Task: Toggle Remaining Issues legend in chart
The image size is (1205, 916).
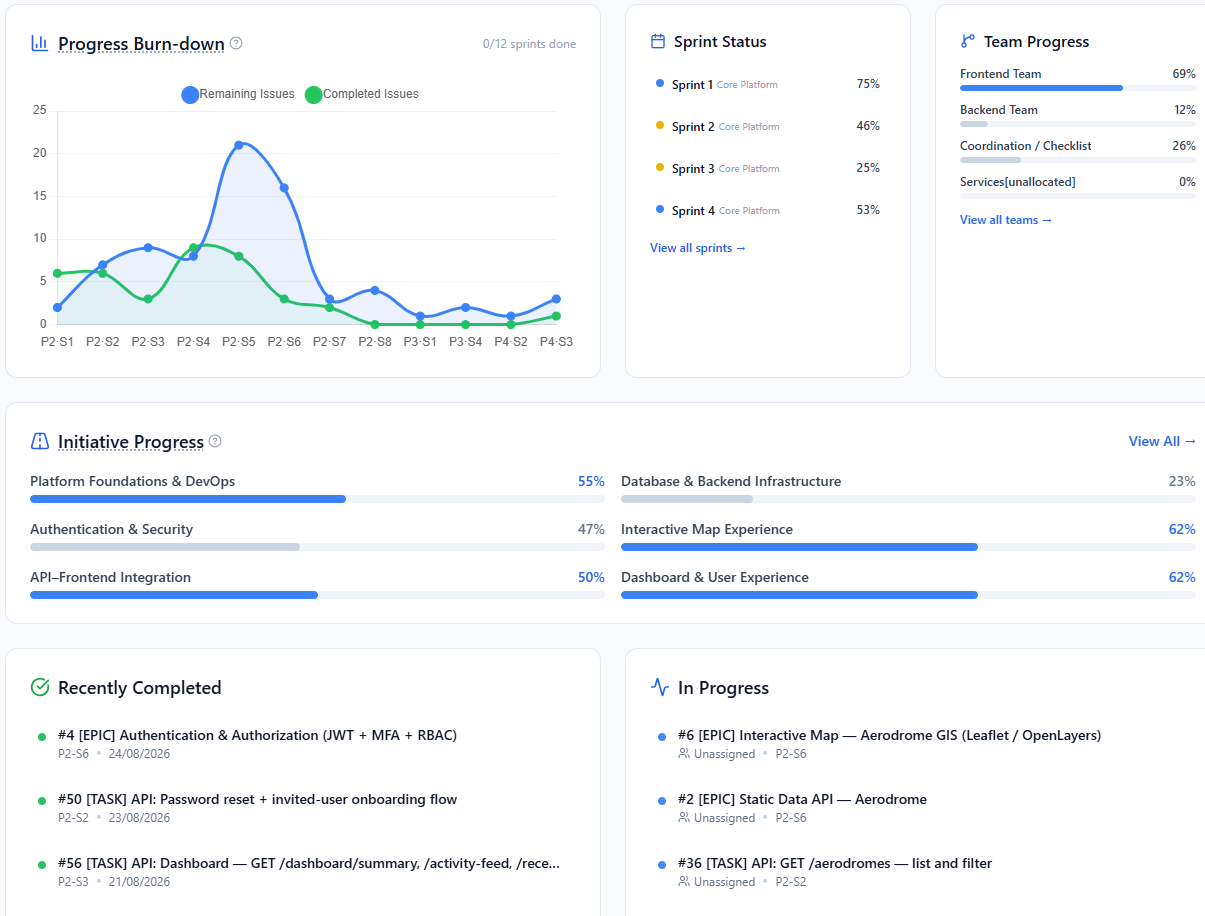Action: pyautogui.click(x=238, y=94)
